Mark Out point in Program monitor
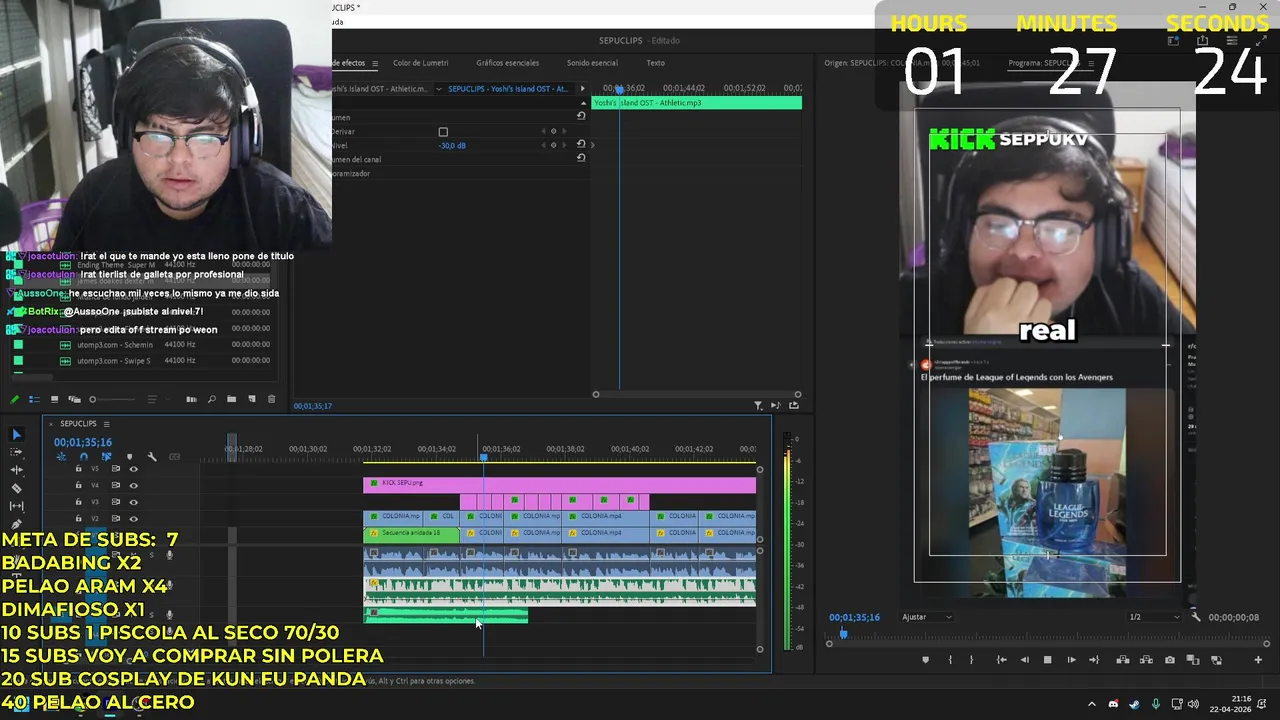1280x720 pixels. click(971, 660)
